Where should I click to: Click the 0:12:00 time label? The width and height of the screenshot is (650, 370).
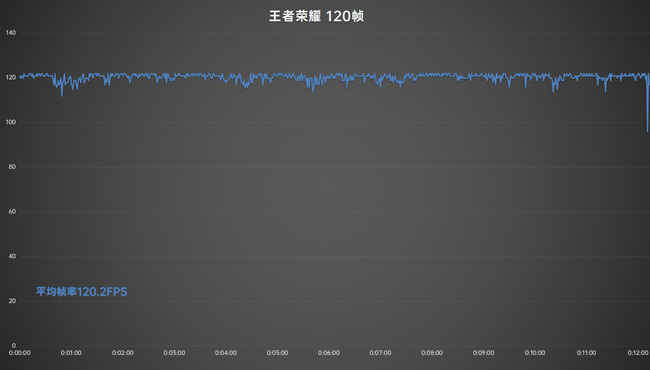coord(638,353)
